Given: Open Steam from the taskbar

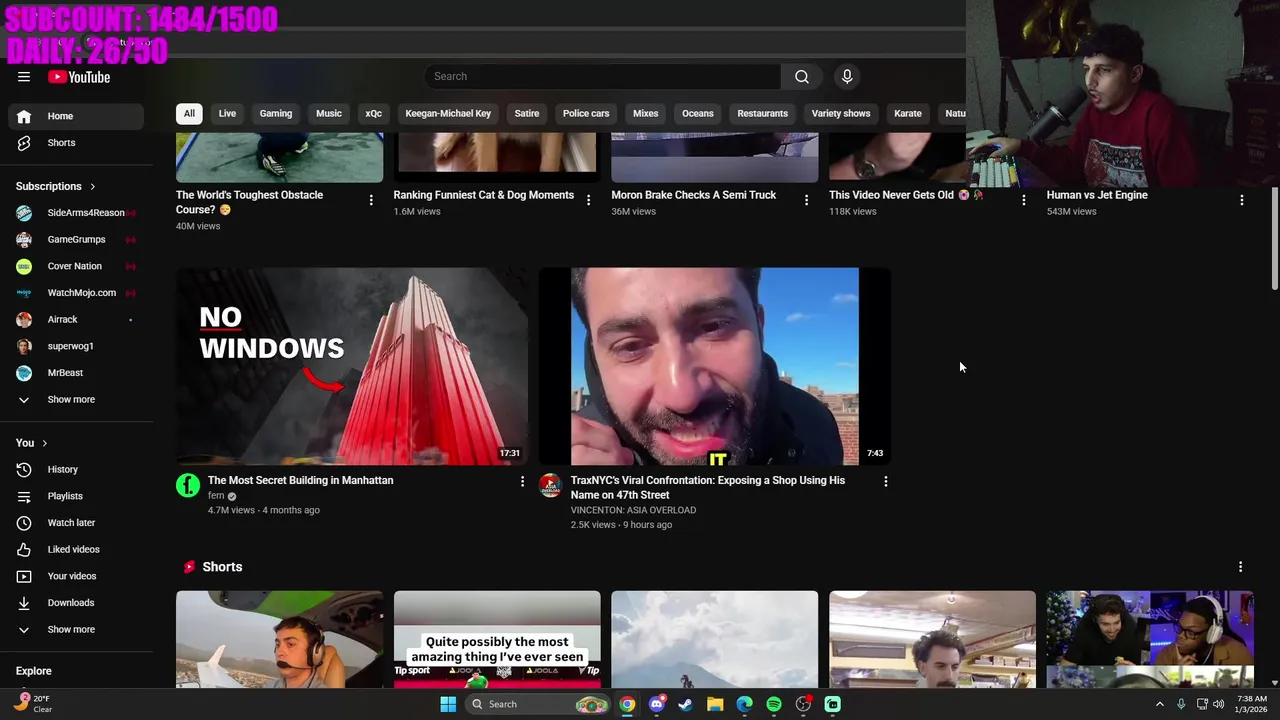Looking at the screenshot, I should click(x=685, y=704).
